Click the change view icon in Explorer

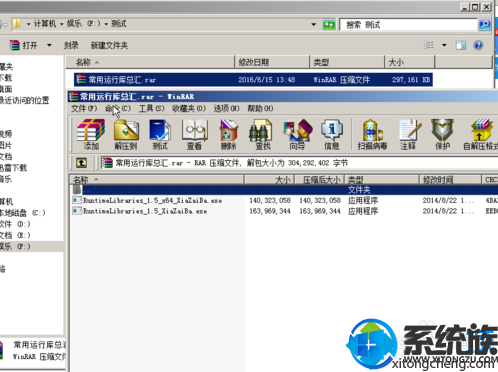pos(429,45)
